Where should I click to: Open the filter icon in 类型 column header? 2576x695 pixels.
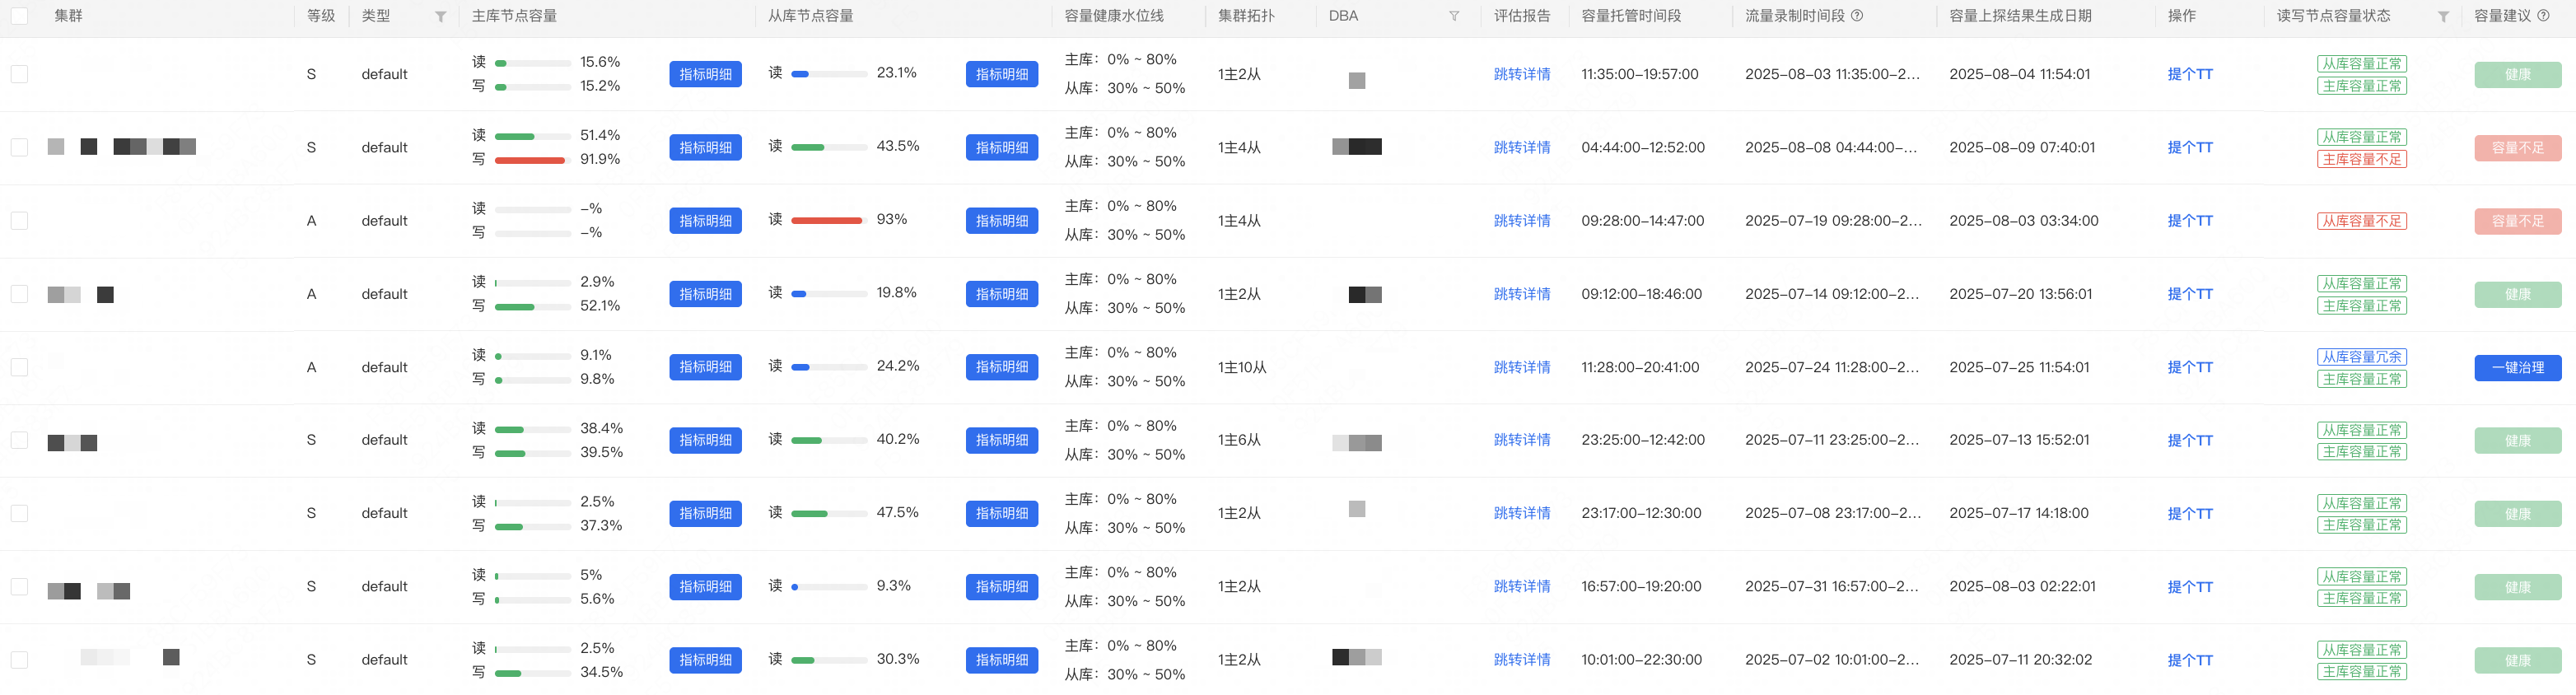coord(440,17)
